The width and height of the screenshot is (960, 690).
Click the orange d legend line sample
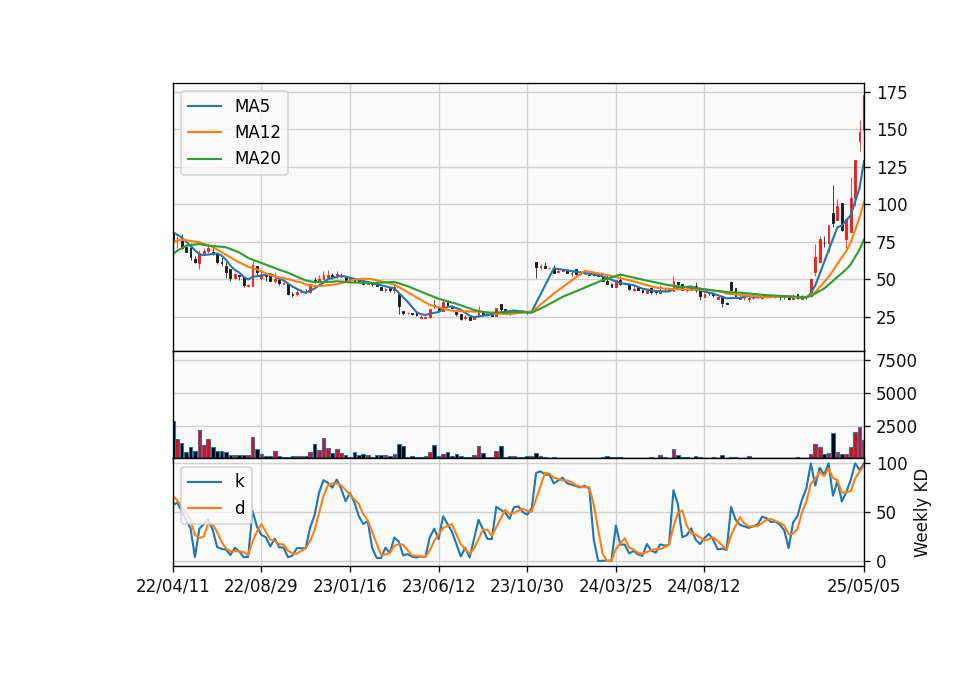(204, 508)
